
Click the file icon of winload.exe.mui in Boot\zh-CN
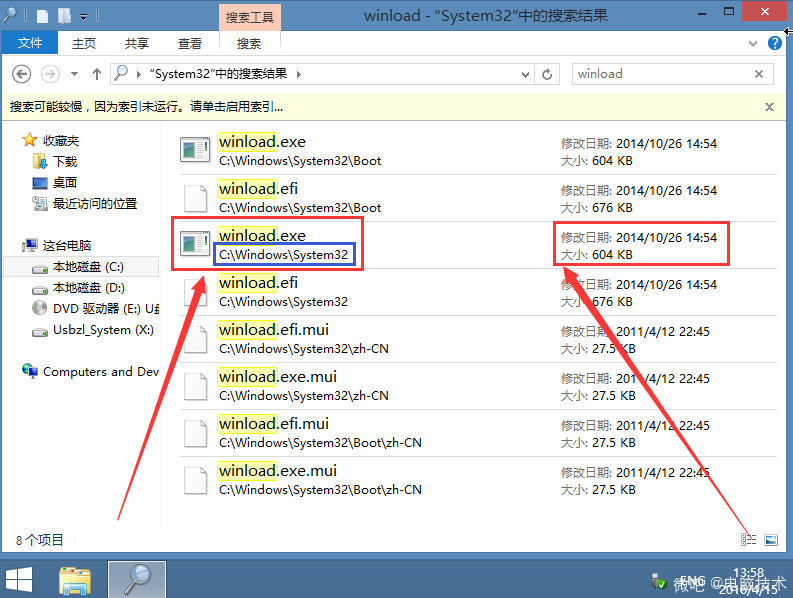[x=195, y=480]
